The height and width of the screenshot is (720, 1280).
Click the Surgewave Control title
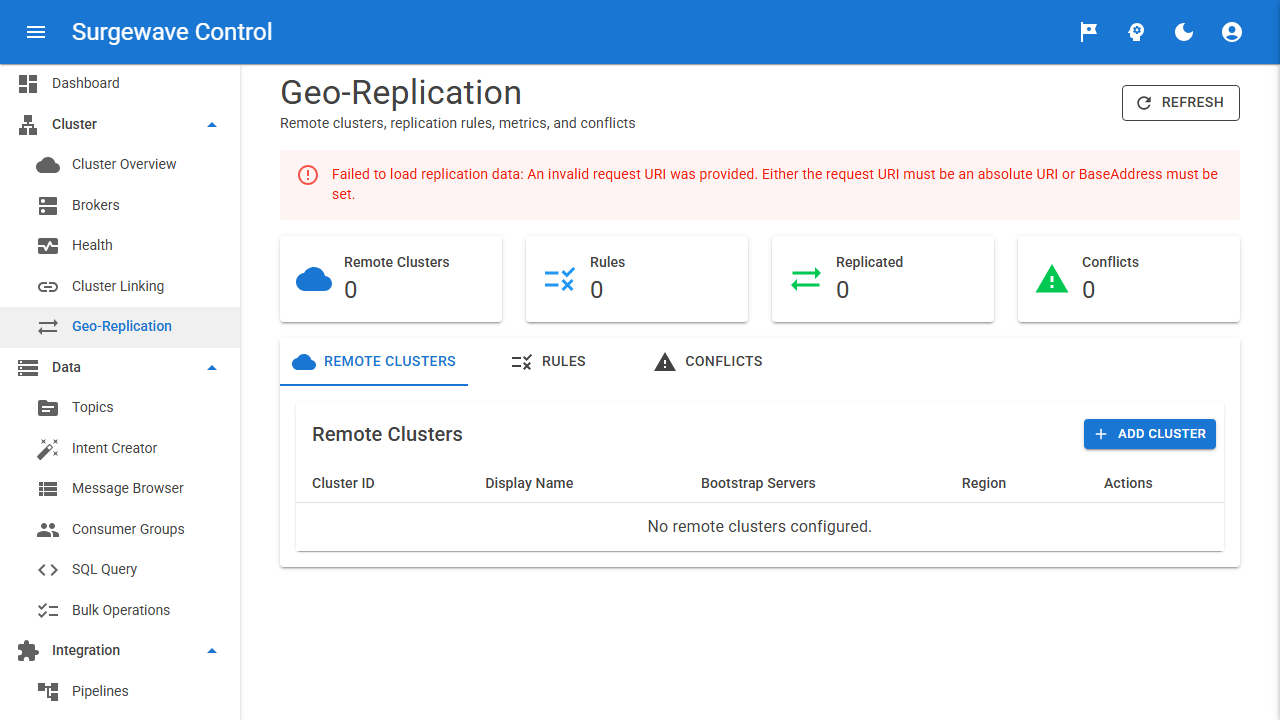tap(172, 32)
